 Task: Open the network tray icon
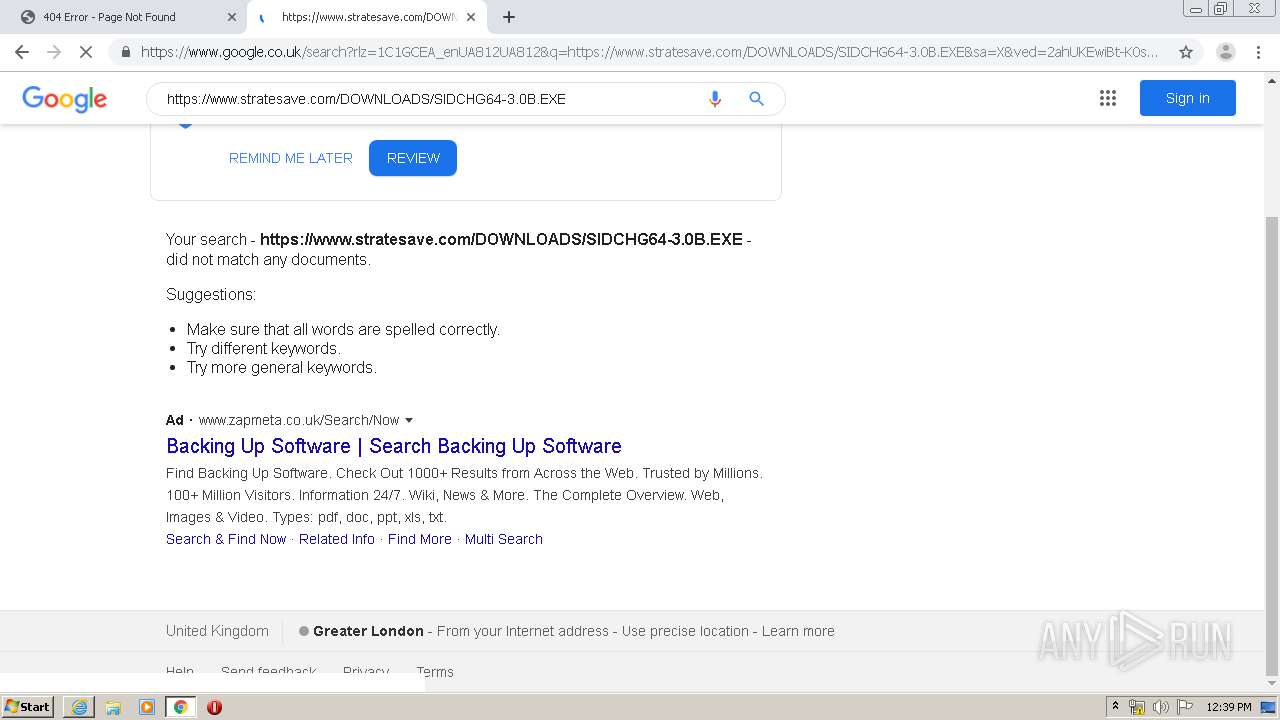click(x=1137, y=707)
